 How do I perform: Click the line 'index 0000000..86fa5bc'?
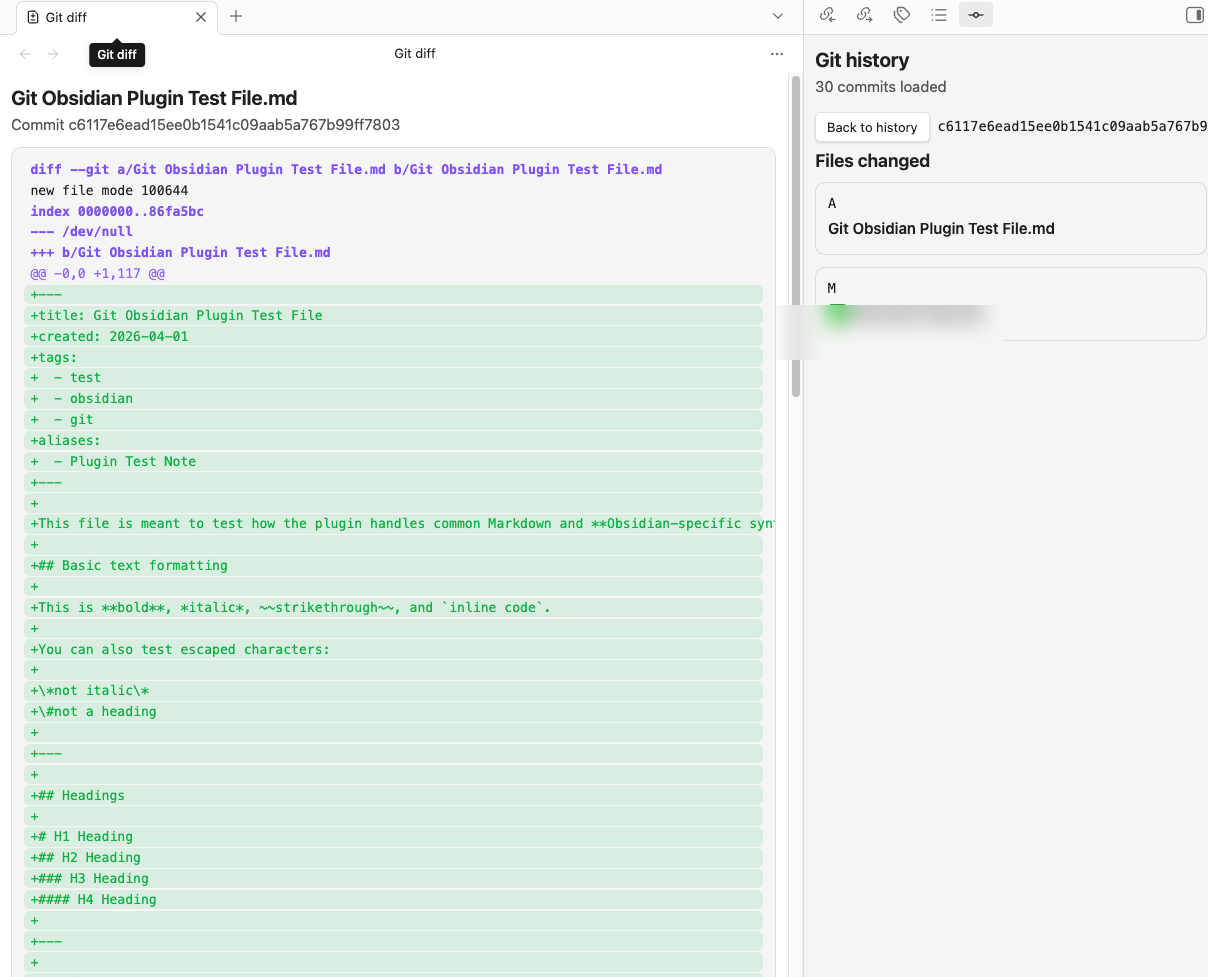[117, 212]
